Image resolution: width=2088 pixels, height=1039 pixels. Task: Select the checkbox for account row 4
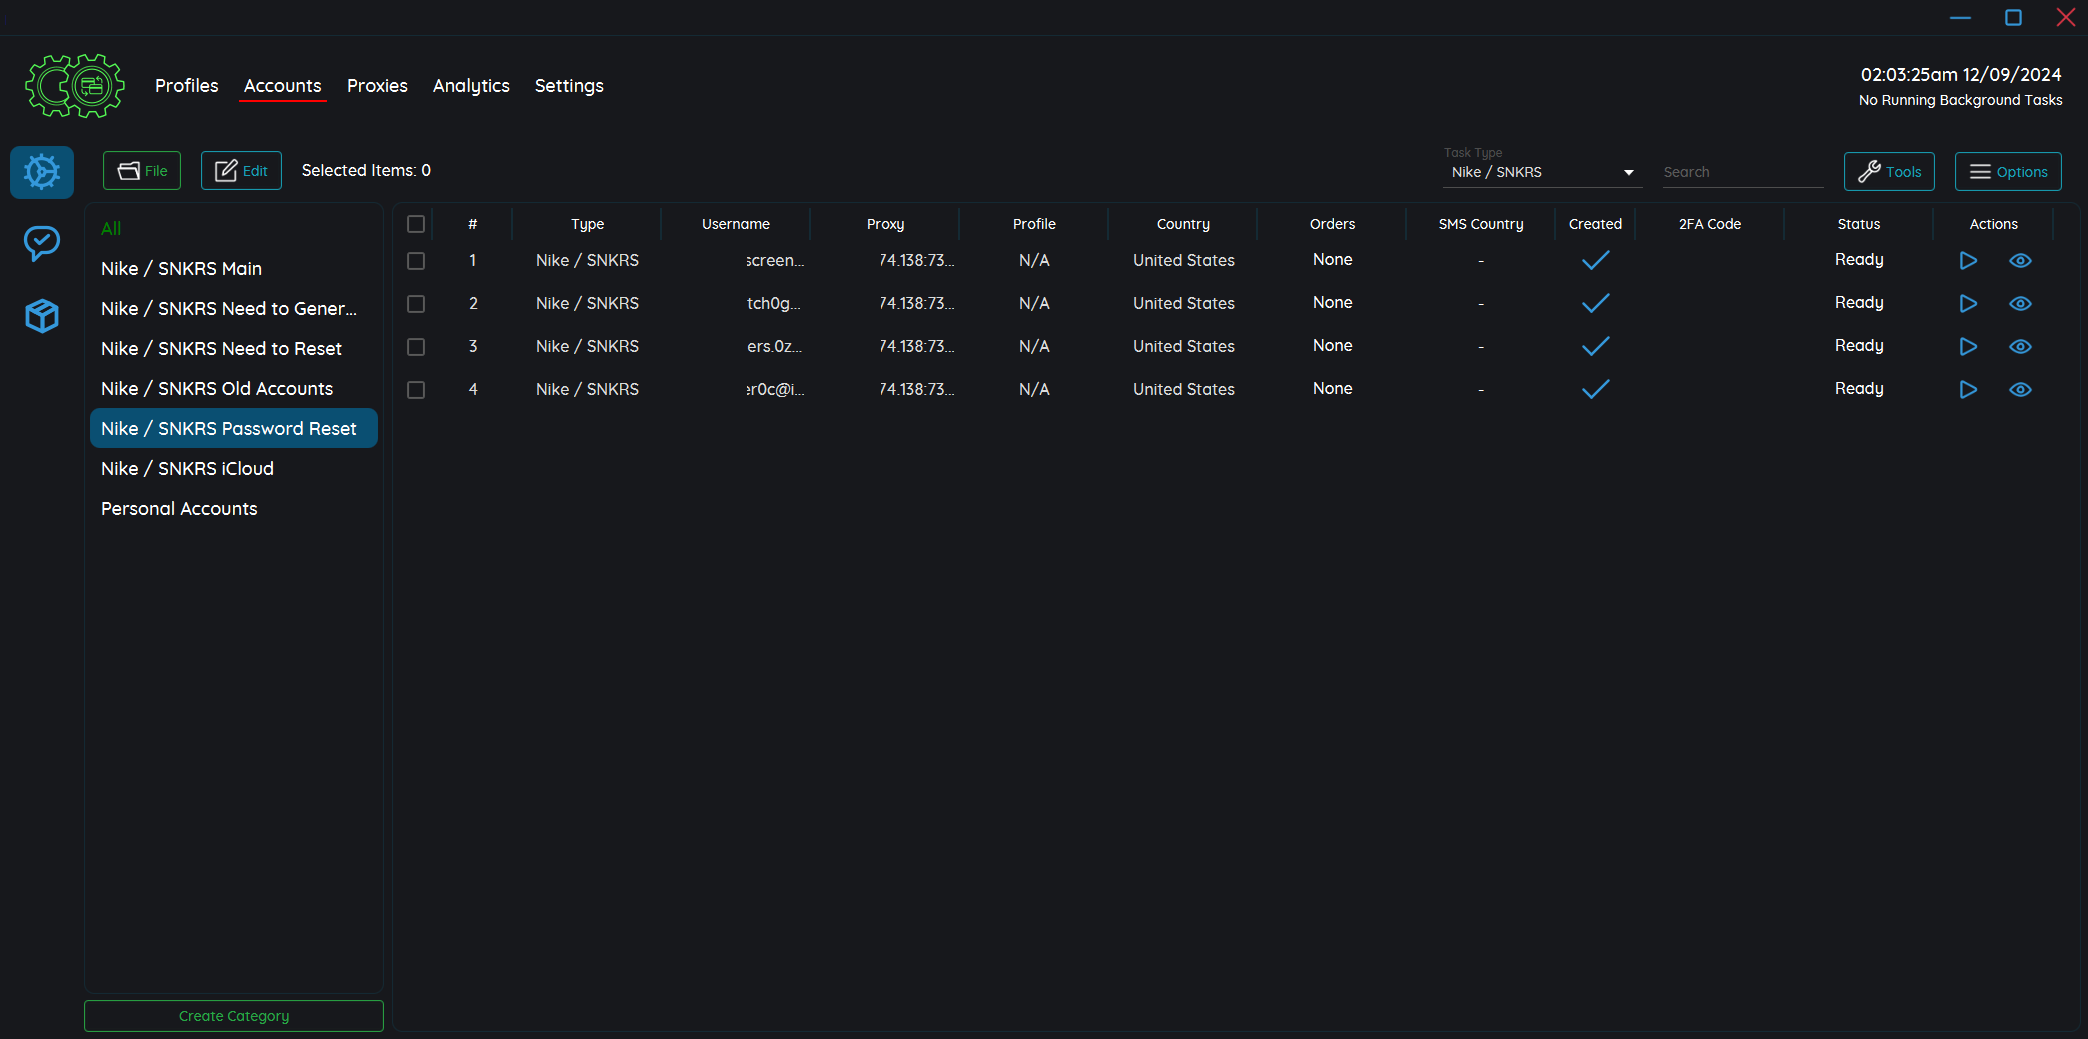click(416, 390)
